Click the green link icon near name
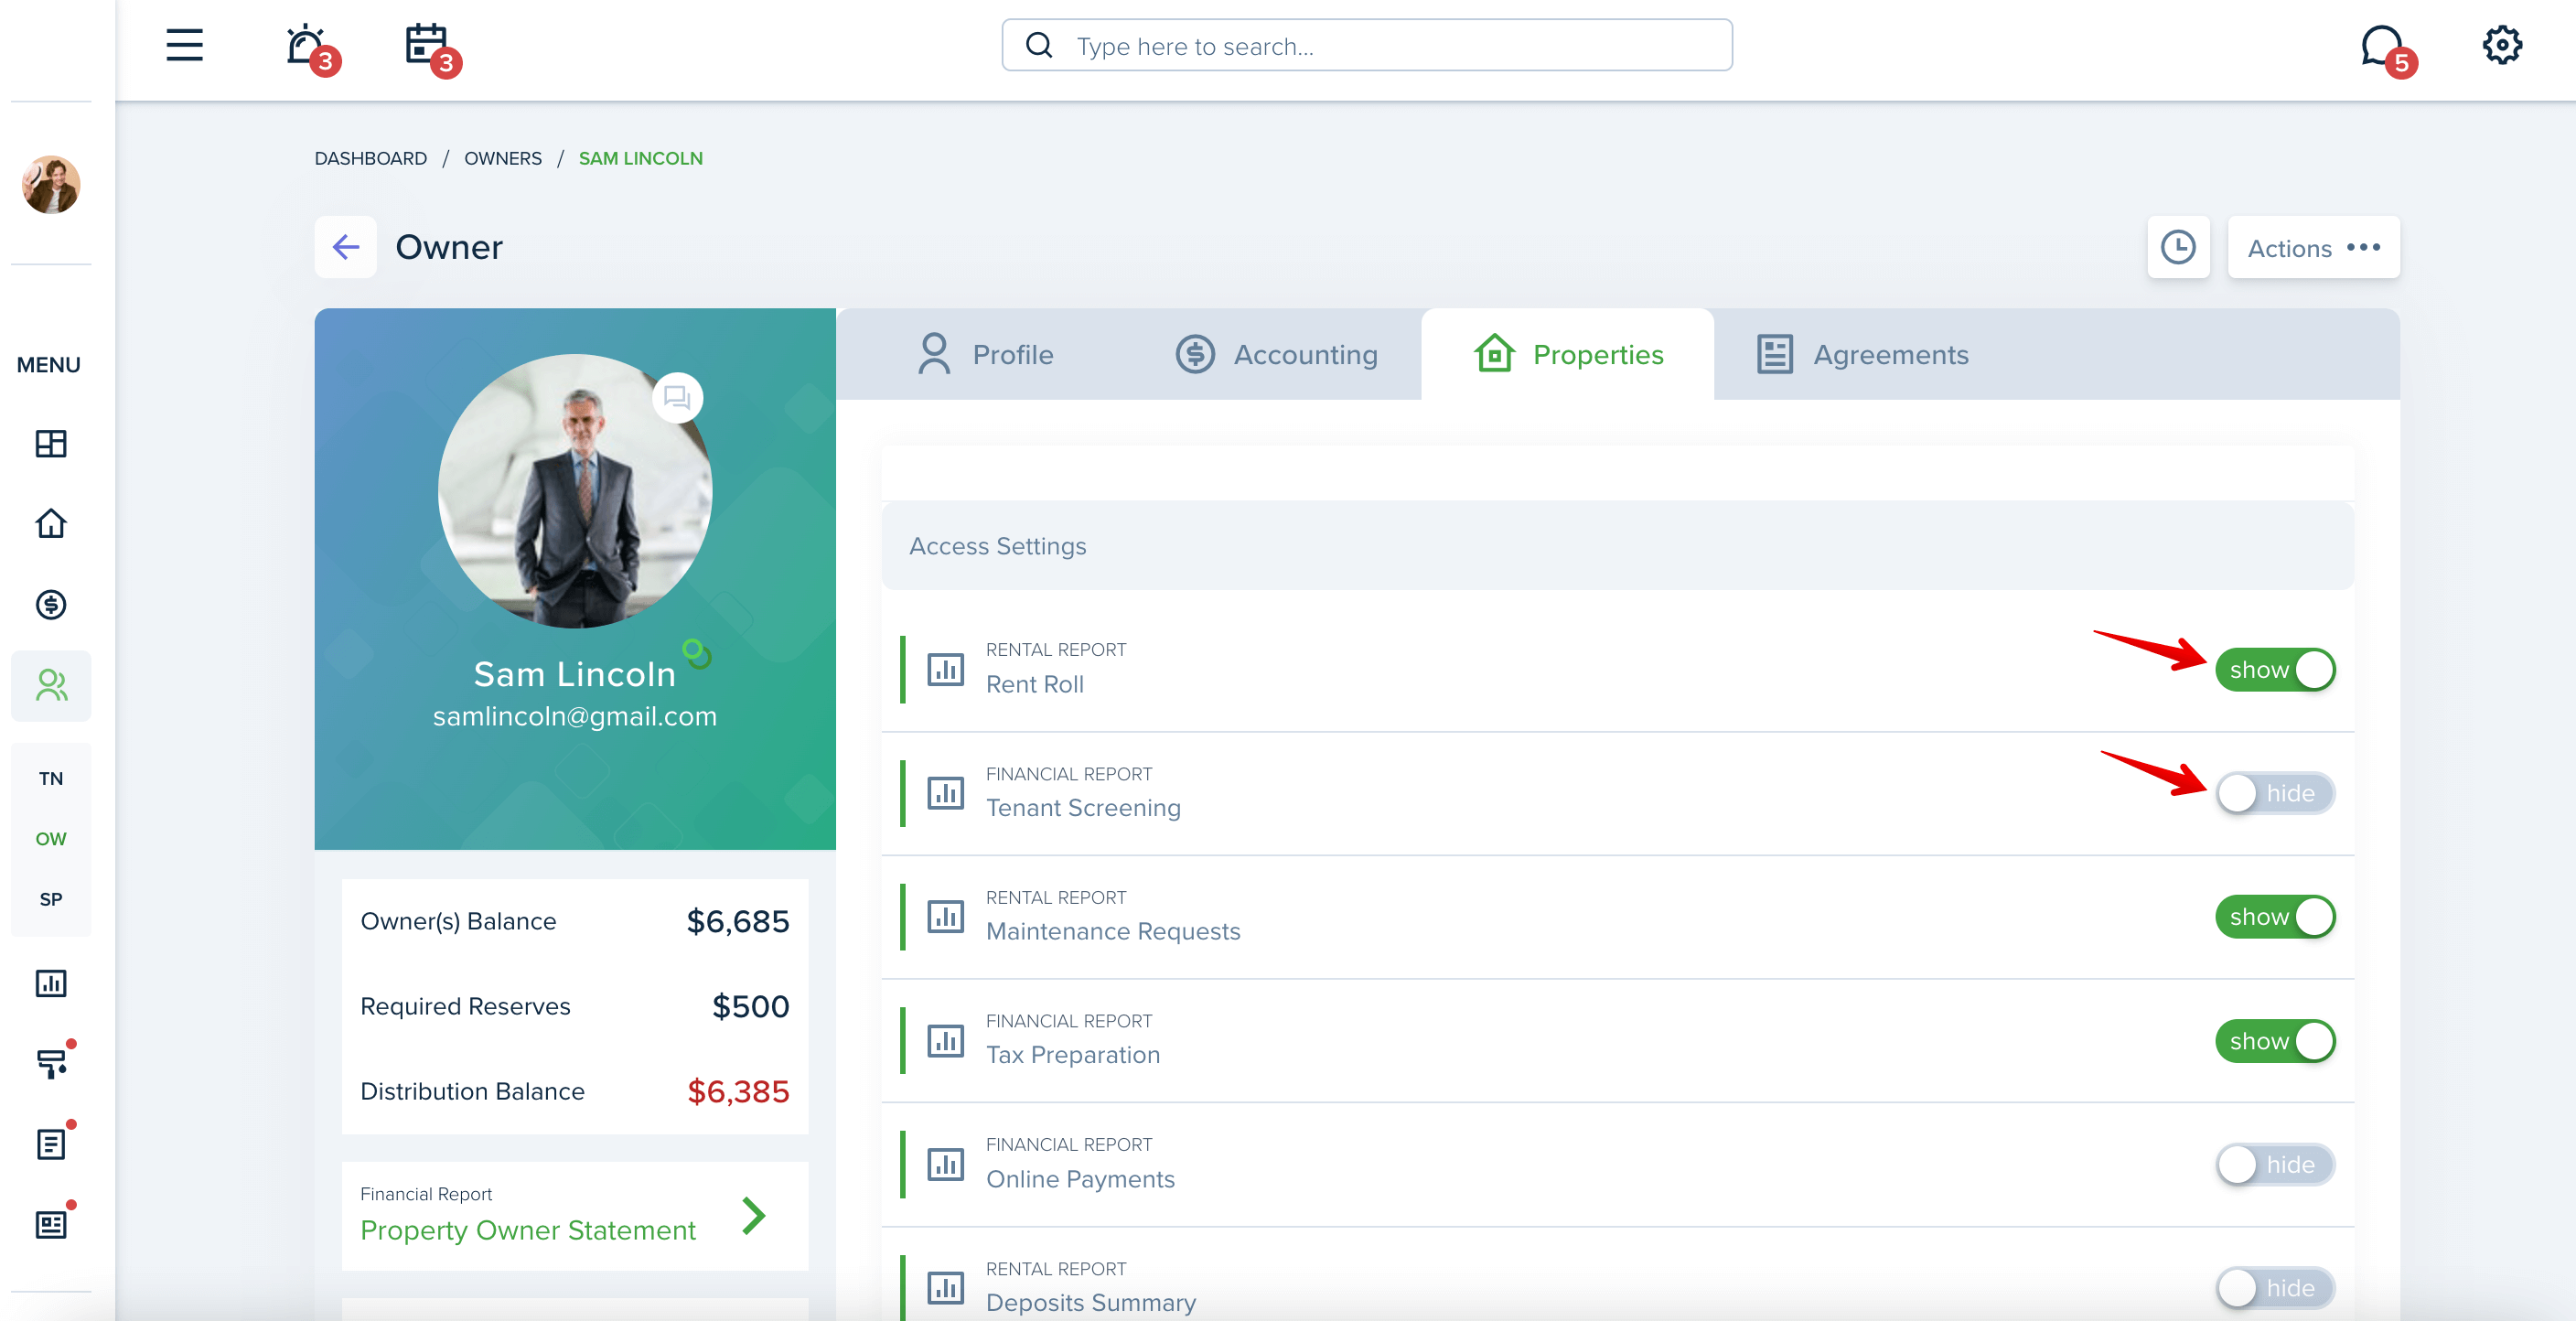This screenshot has width=2576, height=1321. [x=697, y=654]
